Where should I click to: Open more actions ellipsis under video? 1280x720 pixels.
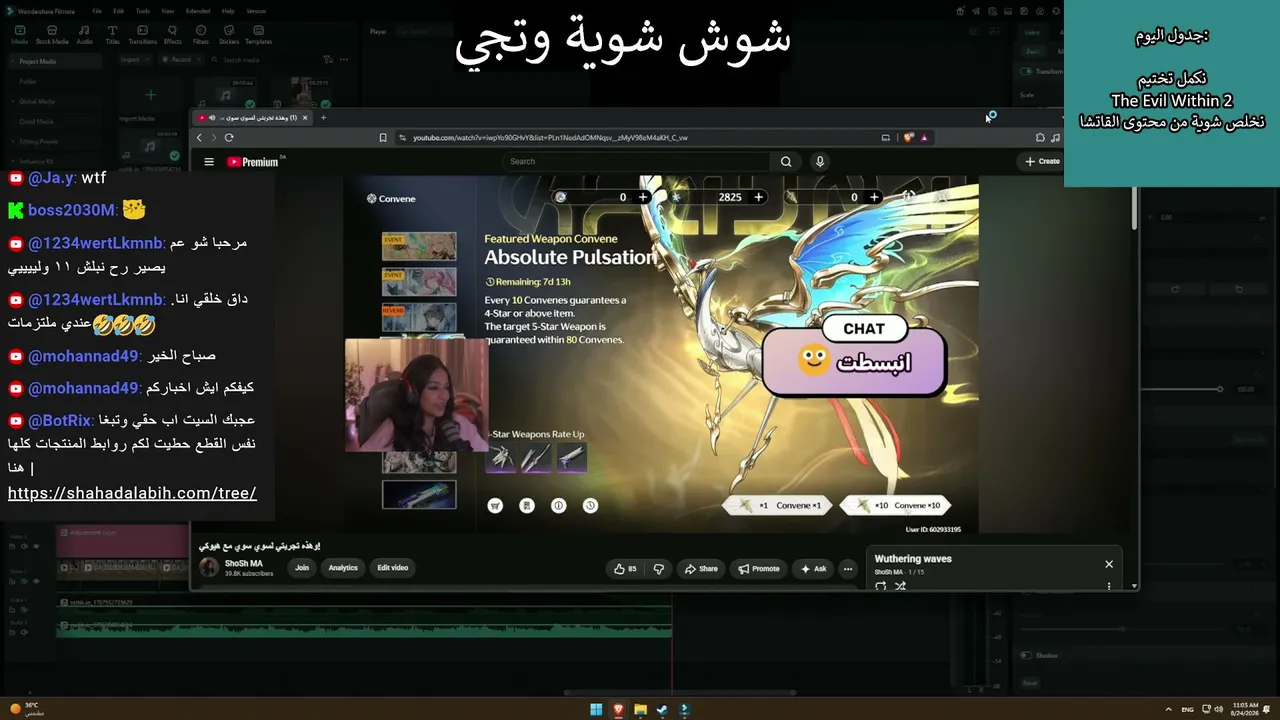(848, 569)
